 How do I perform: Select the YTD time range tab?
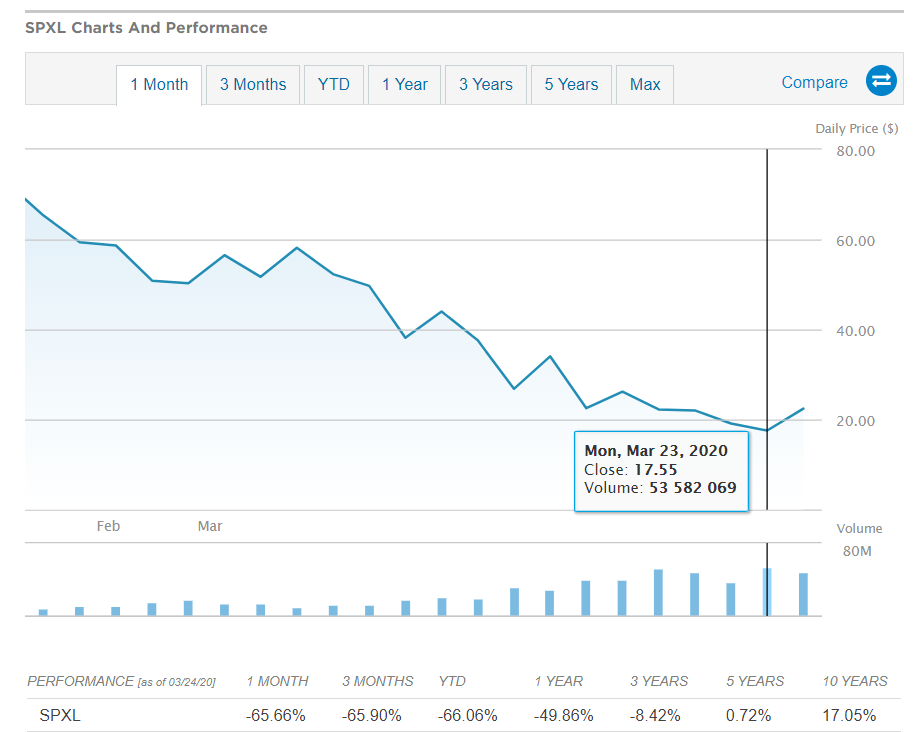(333, 84)
